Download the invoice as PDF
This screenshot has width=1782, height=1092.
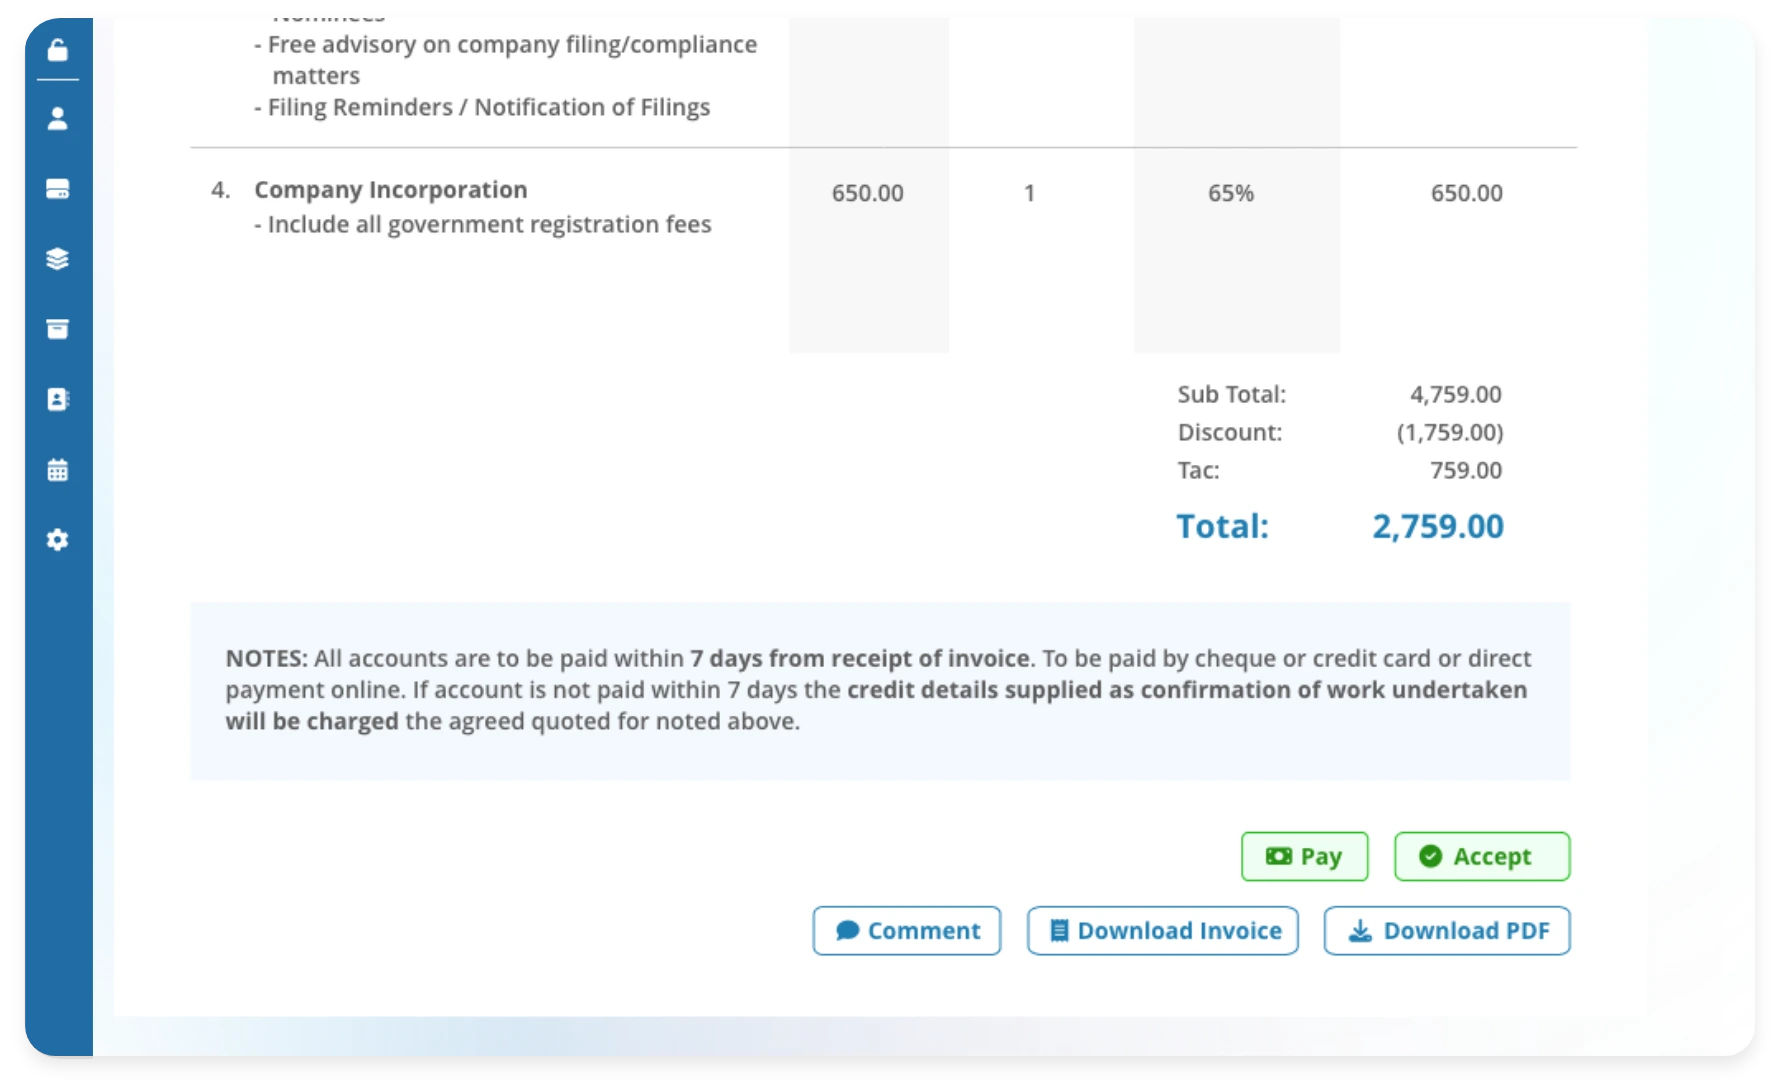click(1447, 930)
